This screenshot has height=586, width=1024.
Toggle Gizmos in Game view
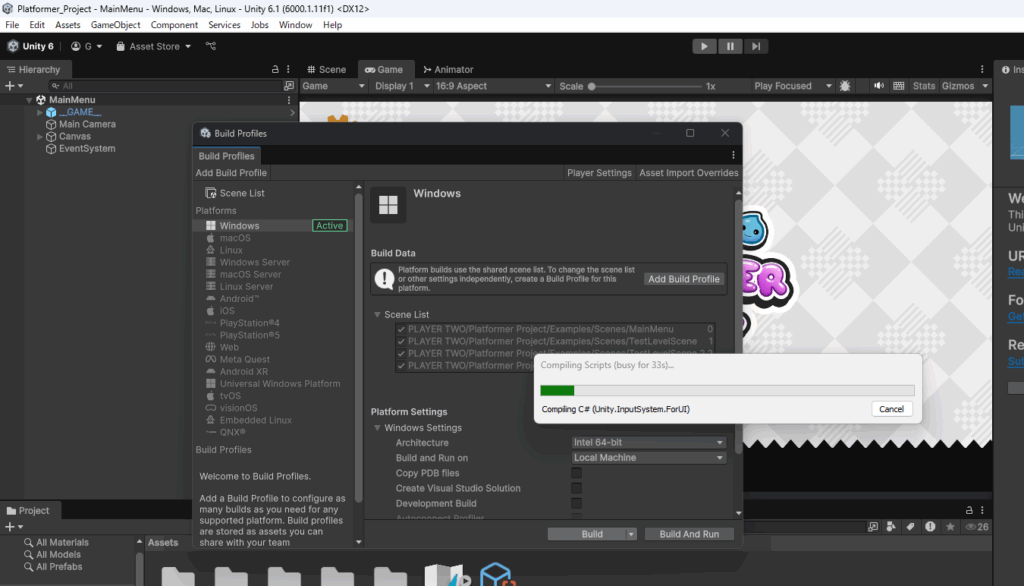(x=958, y=86)
